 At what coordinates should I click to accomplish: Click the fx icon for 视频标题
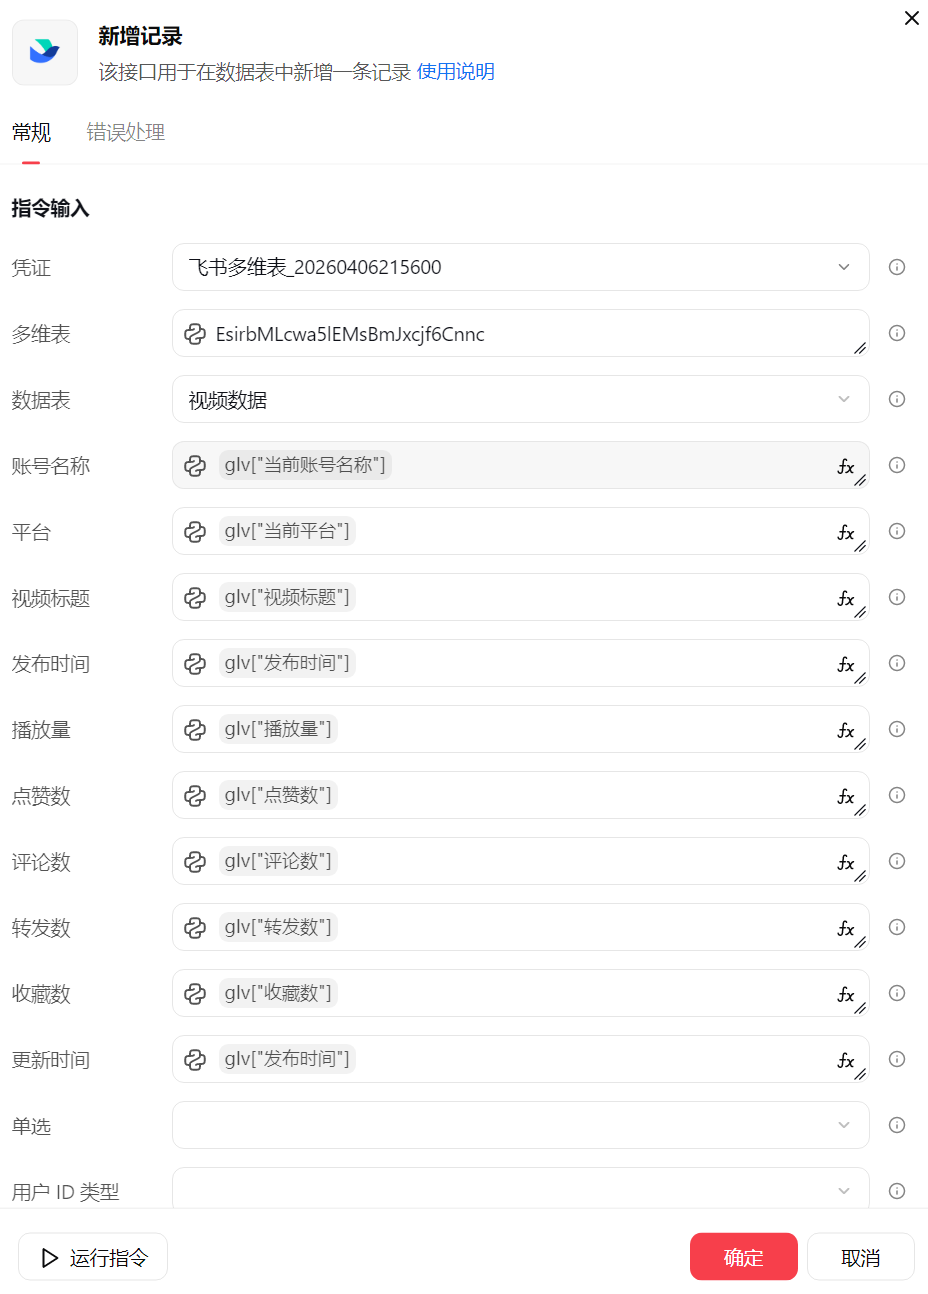coord(845,598)
